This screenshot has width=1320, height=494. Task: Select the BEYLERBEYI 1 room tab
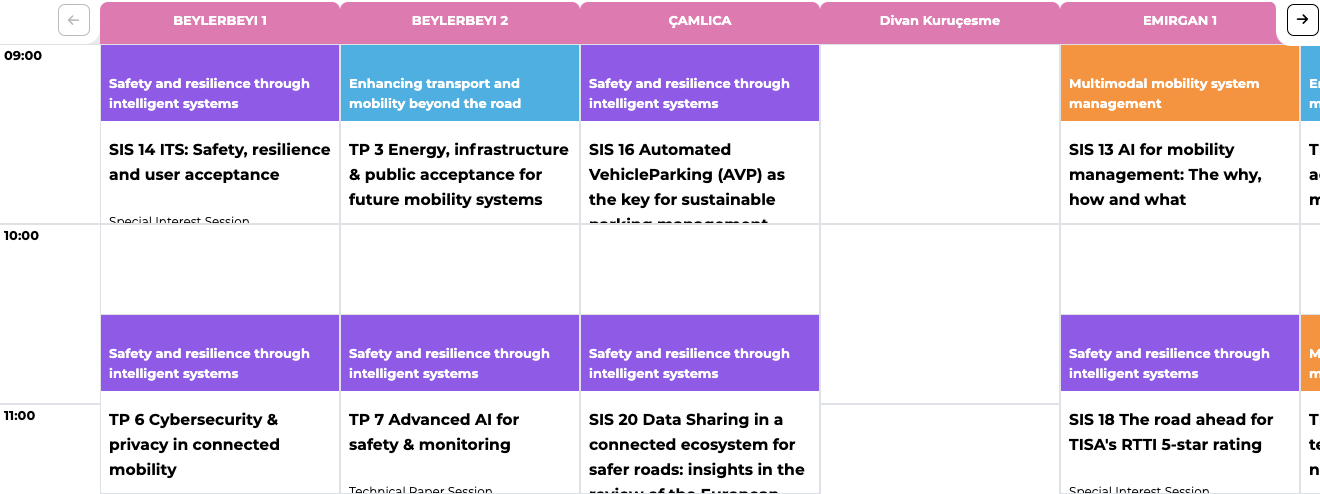tap(220, 21)
